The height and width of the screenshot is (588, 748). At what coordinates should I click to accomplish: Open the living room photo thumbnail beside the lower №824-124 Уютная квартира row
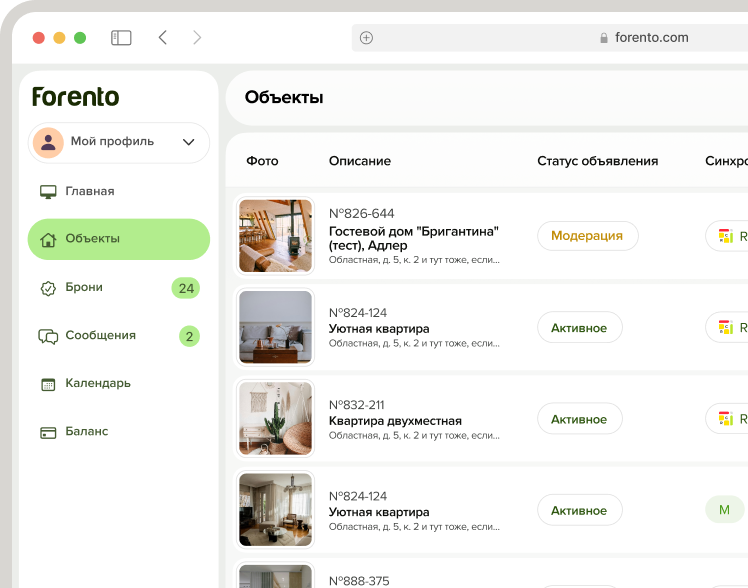click(x=275, y=510)
